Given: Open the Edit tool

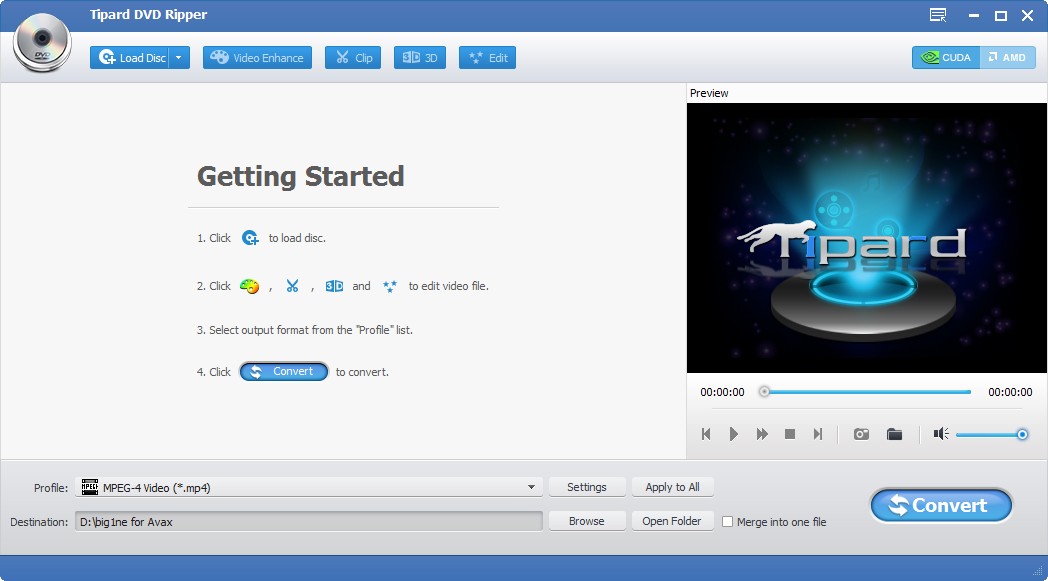Looking at the screenshot, I should pos(487,57).
